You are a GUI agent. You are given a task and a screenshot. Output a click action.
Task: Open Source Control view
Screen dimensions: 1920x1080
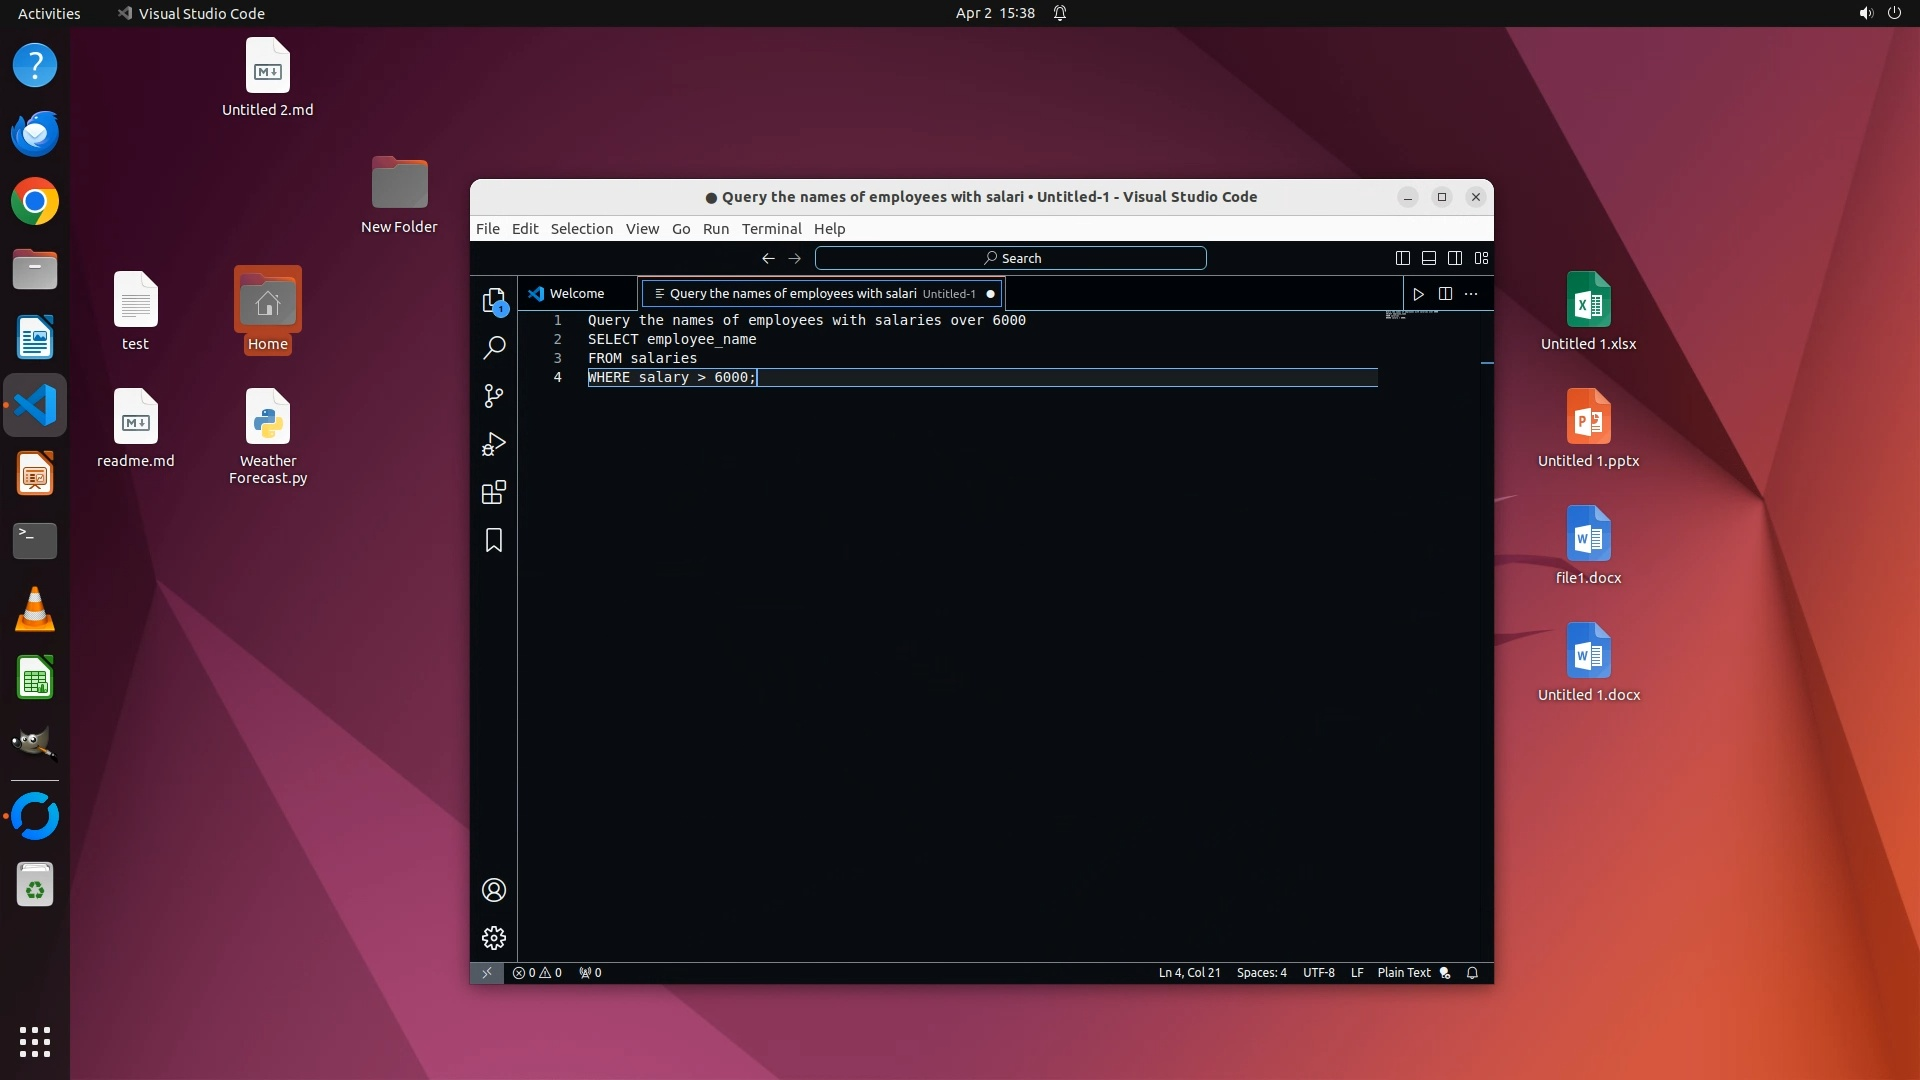(494, 396)
